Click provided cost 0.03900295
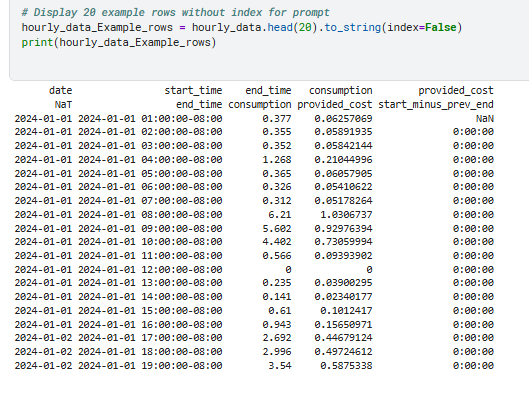The image size is (529, 394). [x=343, y=283]
